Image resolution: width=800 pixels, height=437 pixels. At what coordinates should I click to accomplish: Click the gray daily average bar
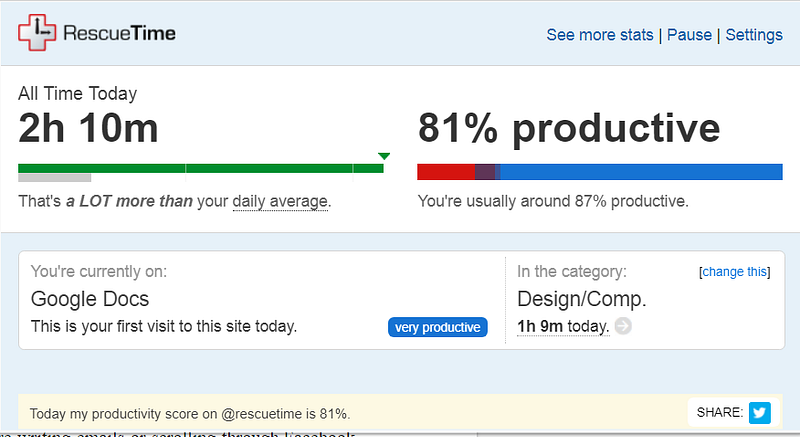(x=54, y=178)
